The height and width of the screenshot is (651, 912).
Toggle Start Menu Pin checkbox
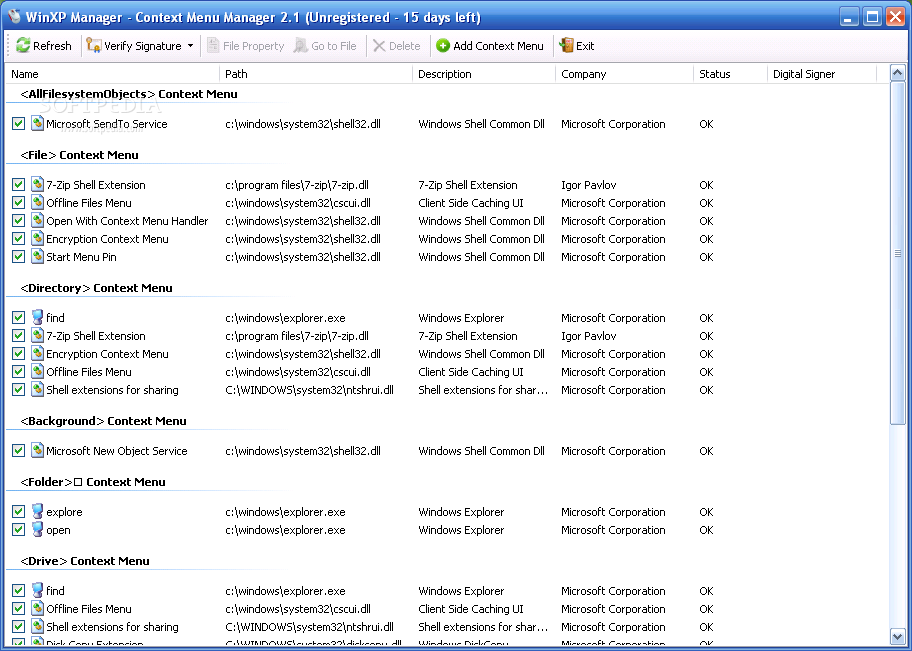(19, 257)
